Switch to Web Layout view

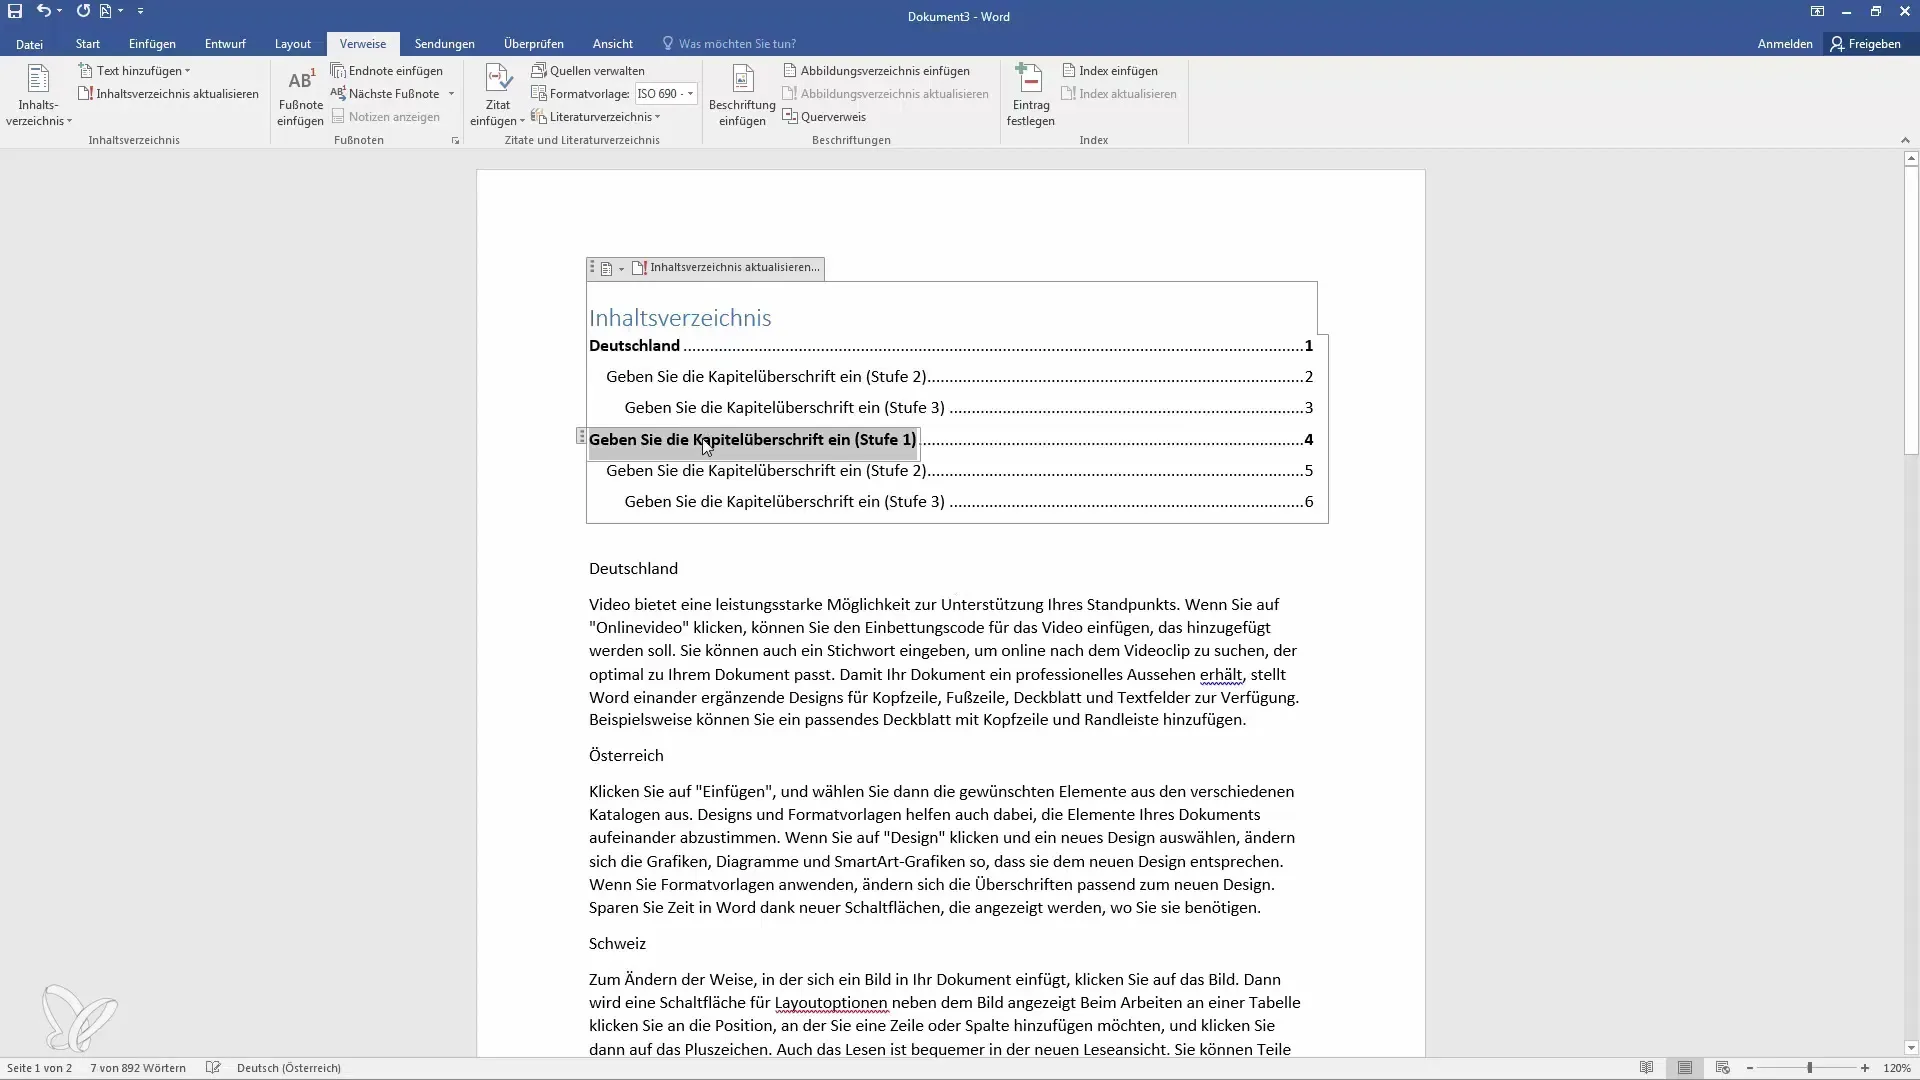click(1722, 1068)
